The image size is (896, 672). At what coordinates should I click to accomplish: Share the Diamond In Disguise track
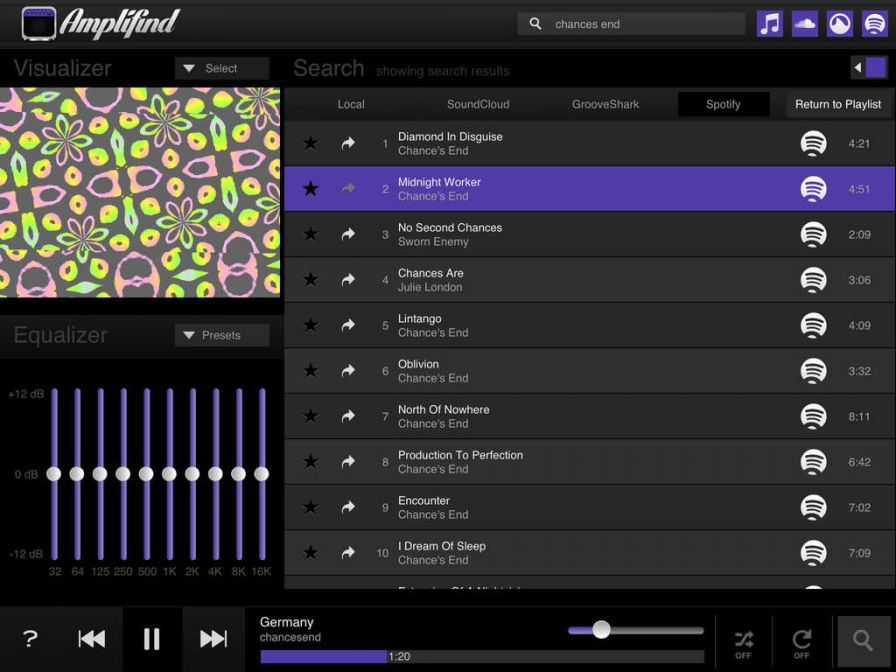click(348, 144)
